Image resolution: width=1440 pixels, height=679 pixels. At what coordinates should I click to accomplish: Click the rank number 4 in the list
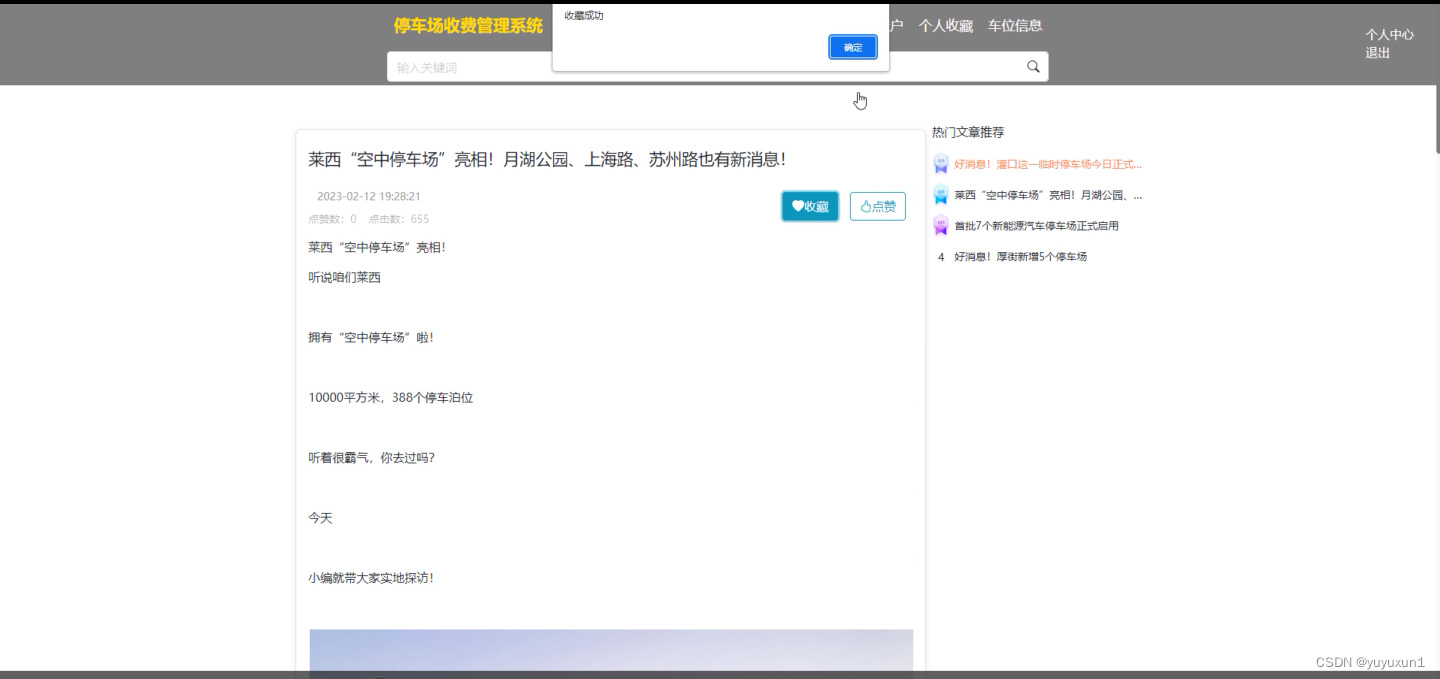coord(941,257)
